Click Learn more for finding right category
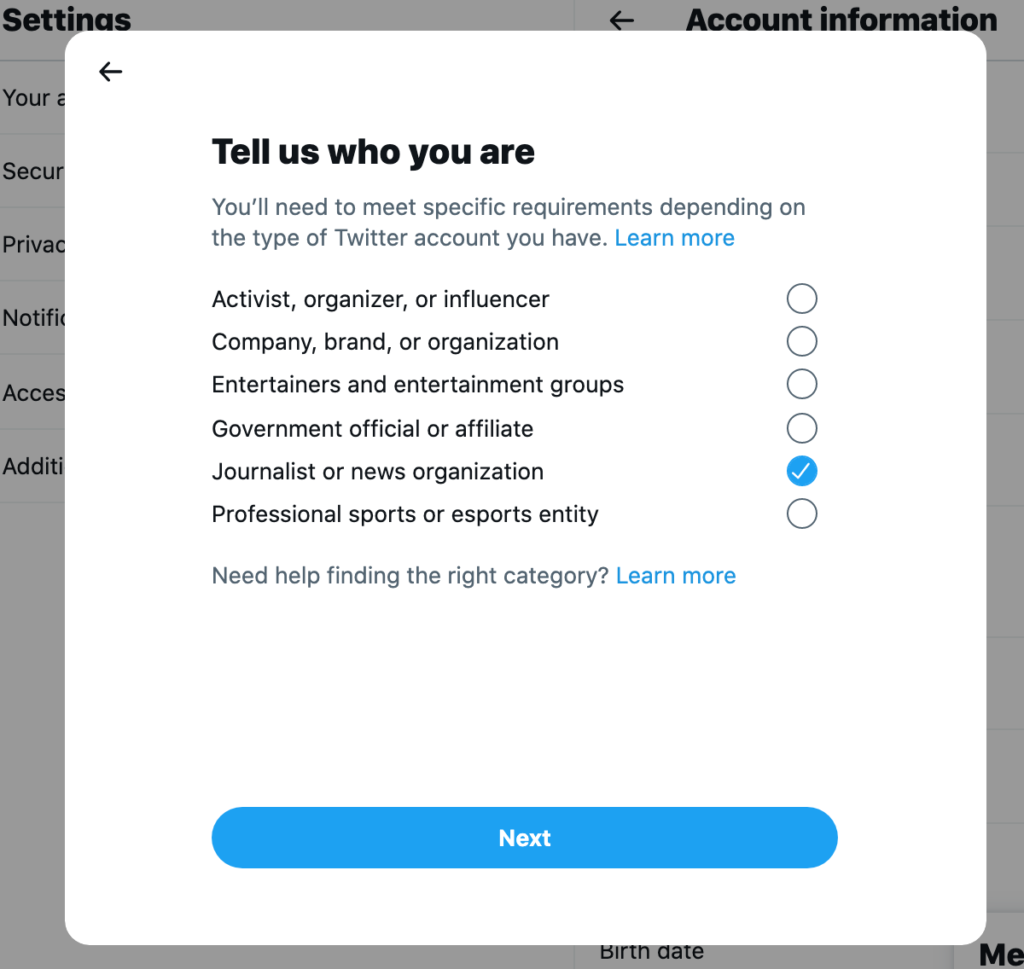The image size is (1024, 969). 675,576
